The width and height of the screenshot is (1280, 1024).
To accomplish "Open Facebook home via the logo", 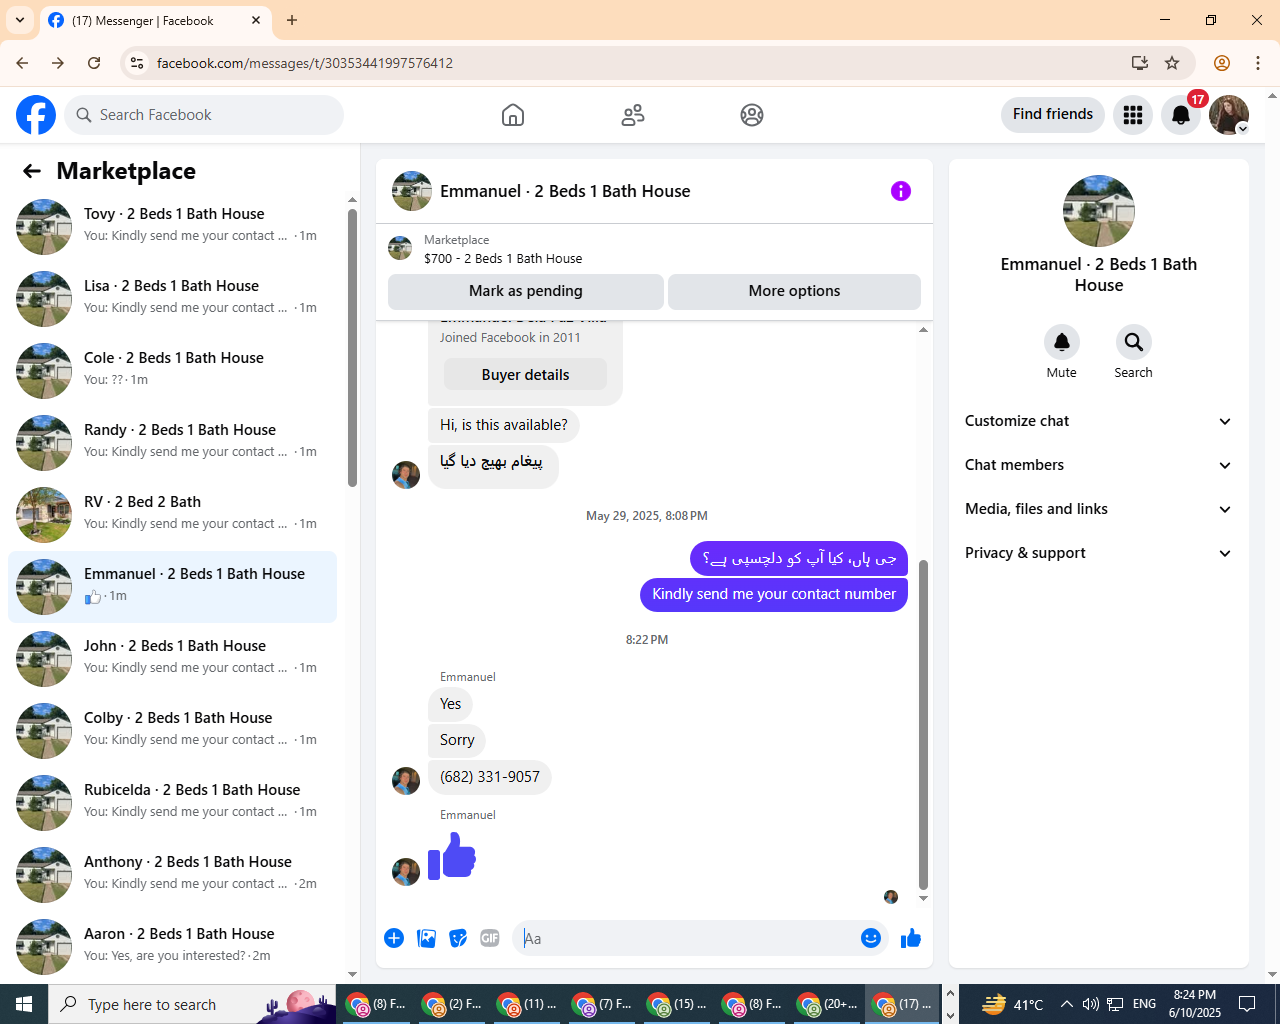I will pyautogui.click(x=36, y=115).
